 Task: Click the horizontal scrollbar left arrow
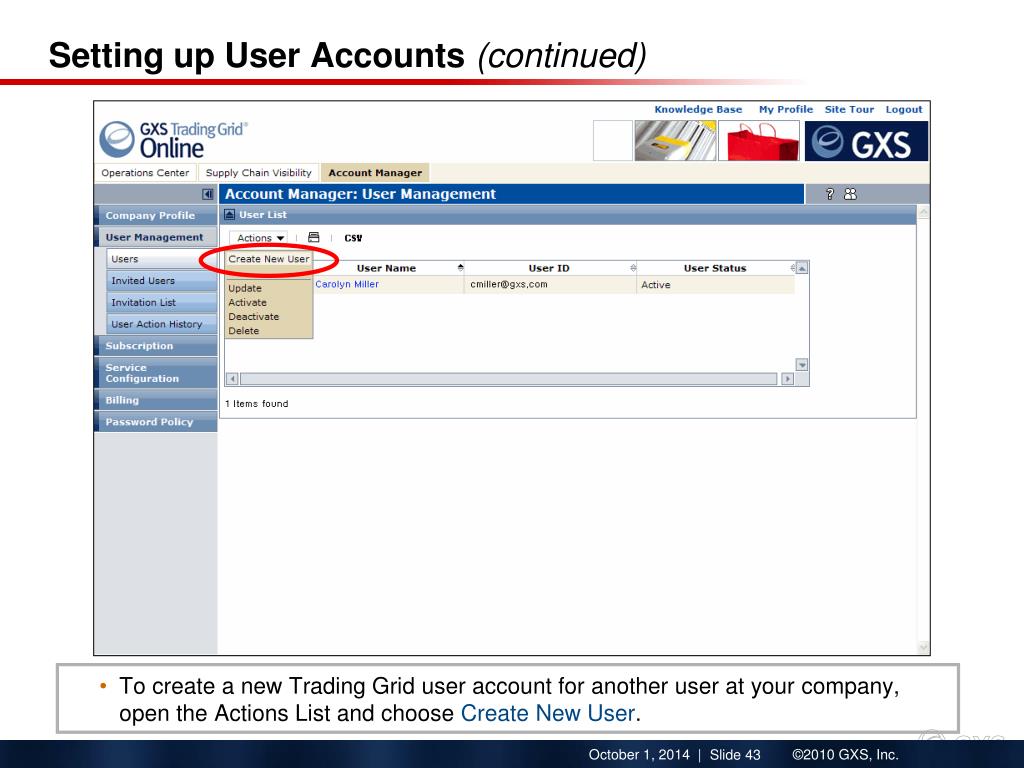pos(232,379)
